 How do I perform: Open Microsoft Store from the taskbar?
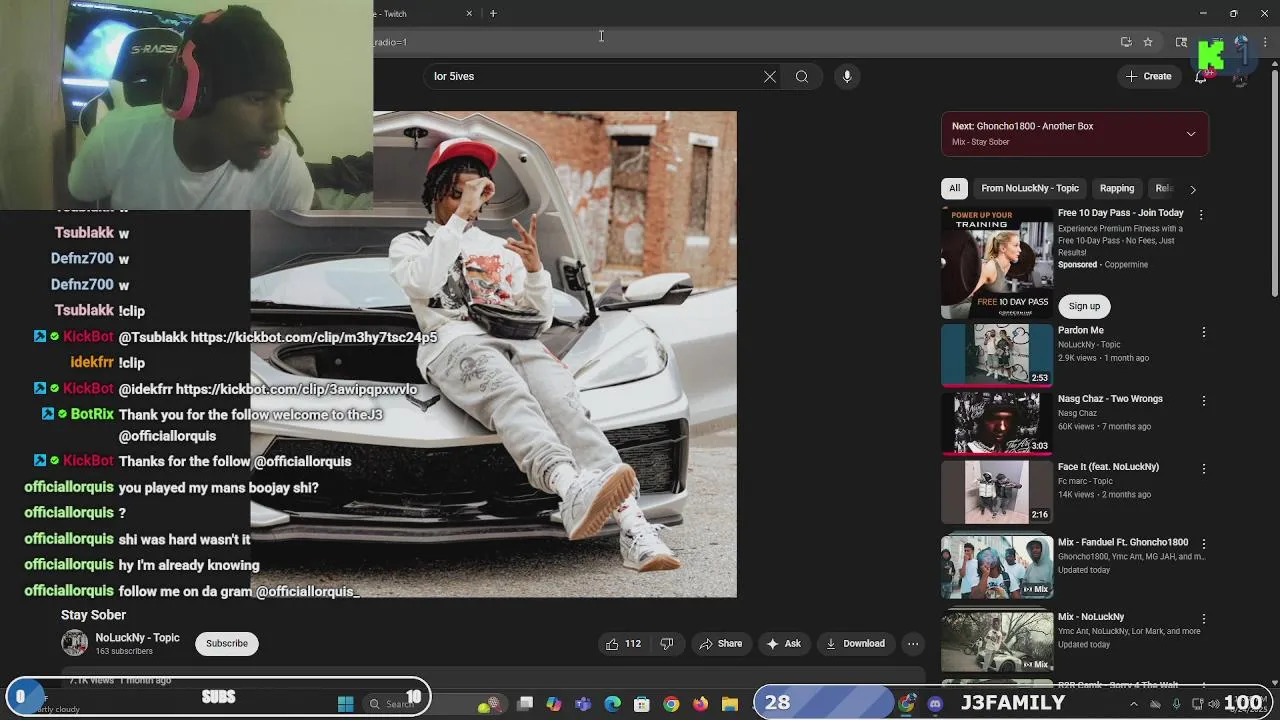coord(642,704)
